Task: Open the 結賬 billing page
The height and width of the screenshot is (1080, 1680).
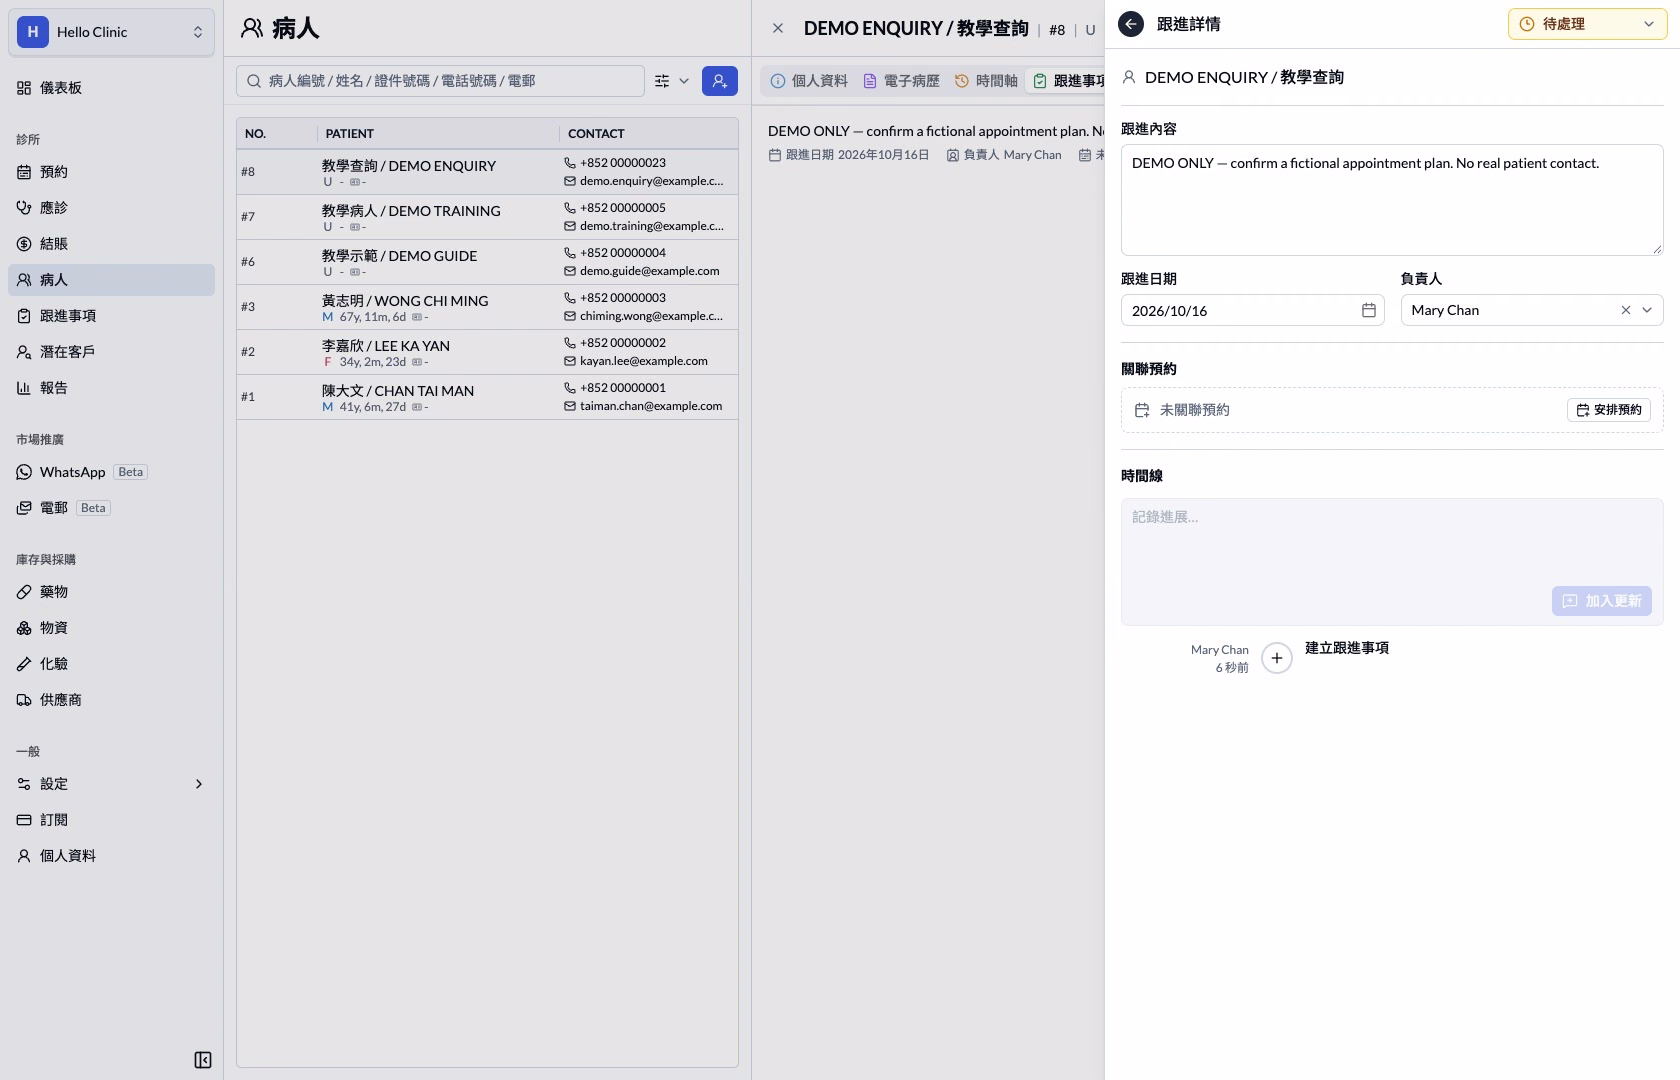Action: pyautogui.click(x=111, y=244)
